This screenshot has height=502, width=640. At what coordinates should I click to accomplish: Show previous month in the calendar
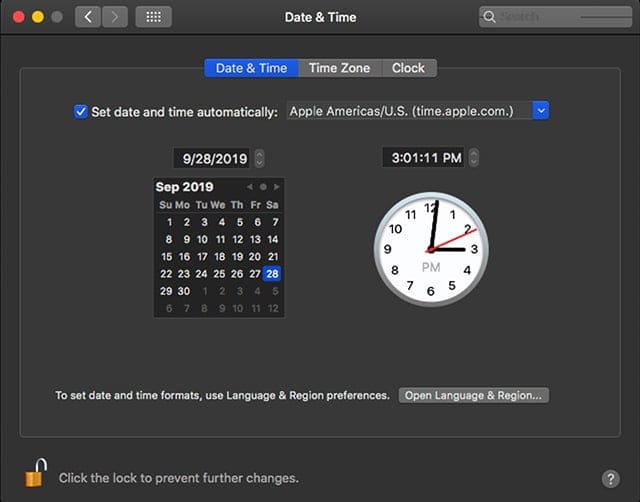point(250,187)
